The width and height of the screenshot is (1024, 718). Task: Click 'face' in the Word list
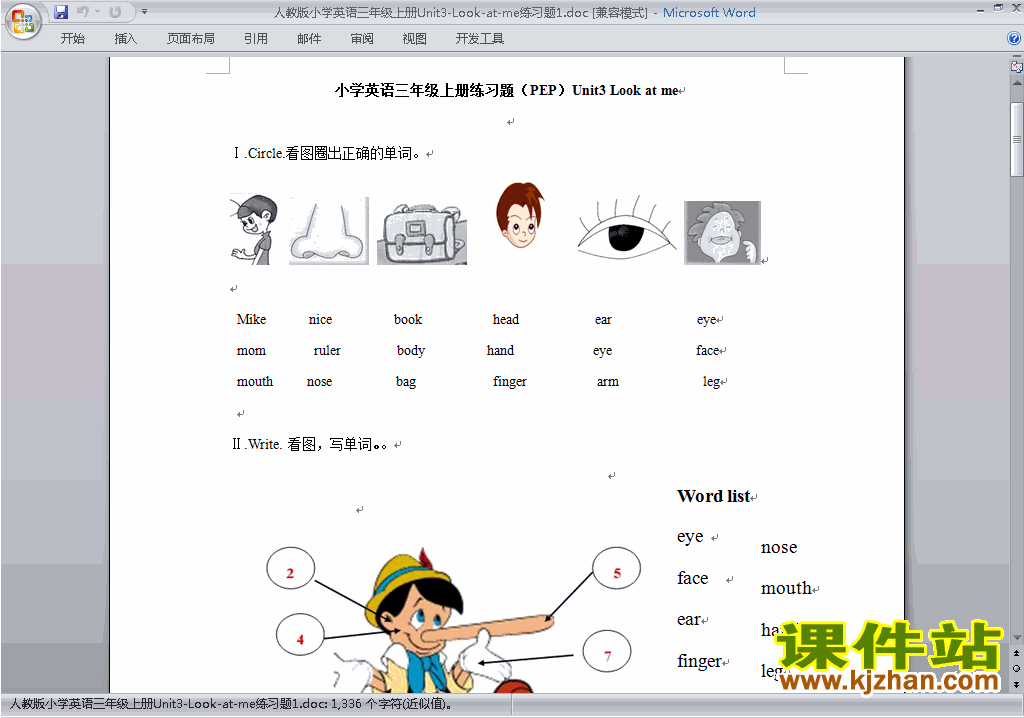click(692, 579)
